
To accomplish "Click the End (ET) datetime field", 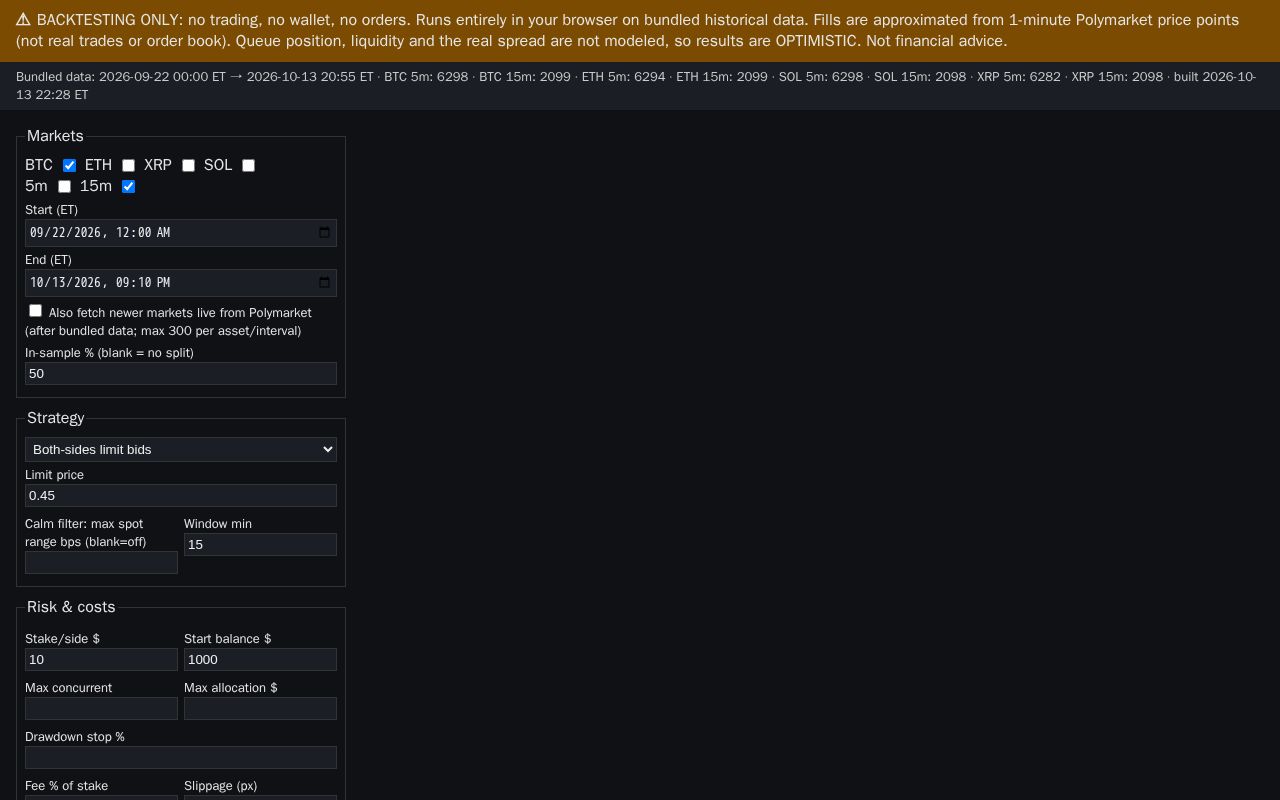I will pos(181,283).
